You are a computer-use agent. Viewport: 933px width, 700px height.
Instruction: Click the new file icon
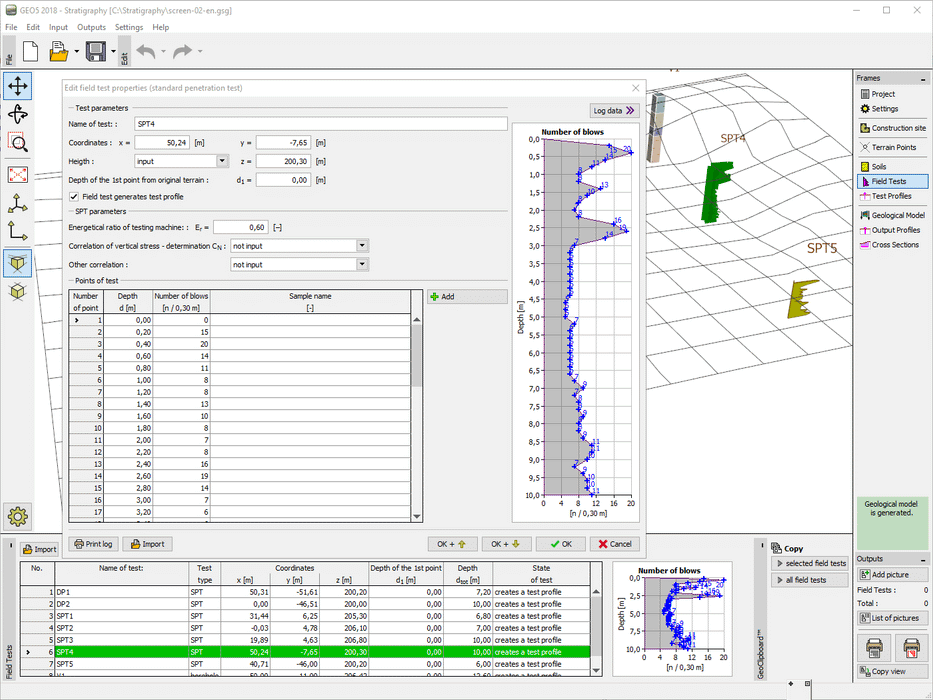[31, 51]
